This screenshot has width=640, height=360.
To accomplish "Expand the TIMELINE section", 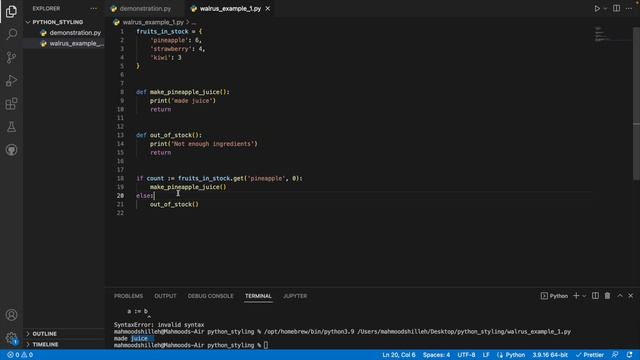I will click(45, 344).
